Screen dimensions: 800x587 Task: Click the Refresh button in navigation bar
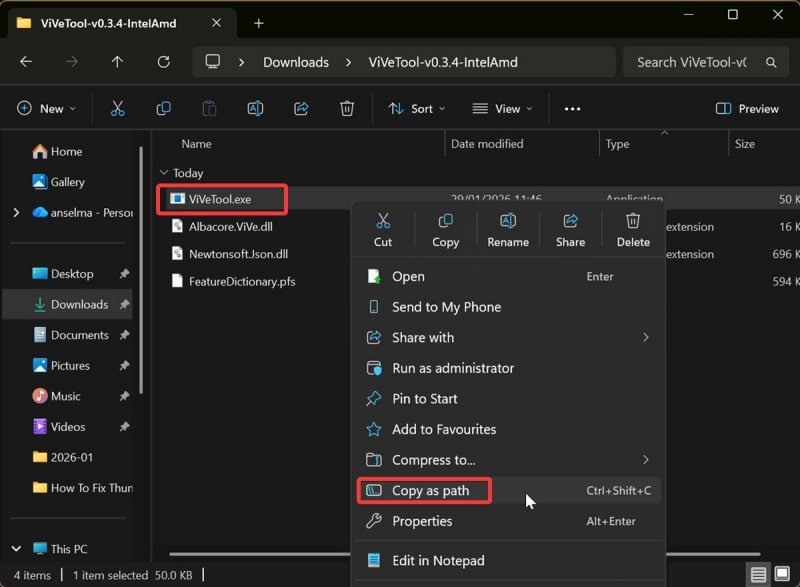point(164,62)
